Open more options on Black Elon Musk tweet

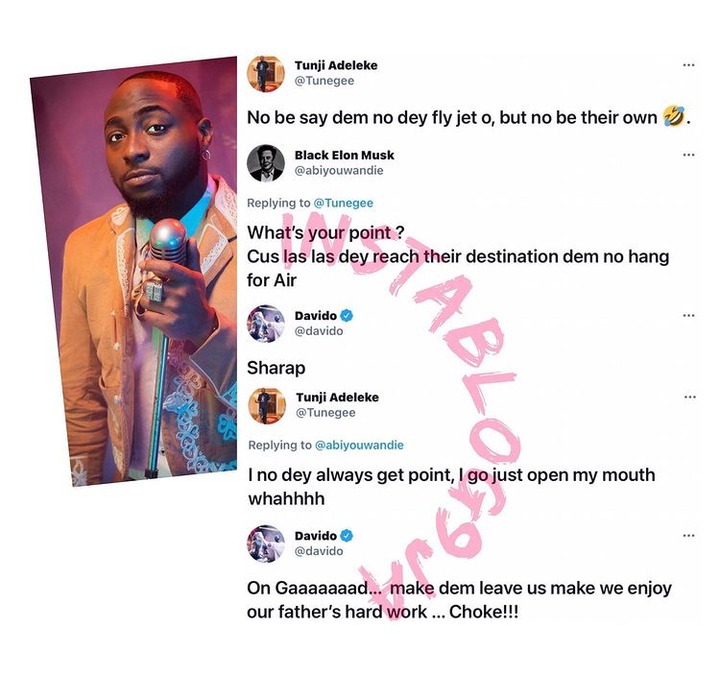[x=688, y=155]
